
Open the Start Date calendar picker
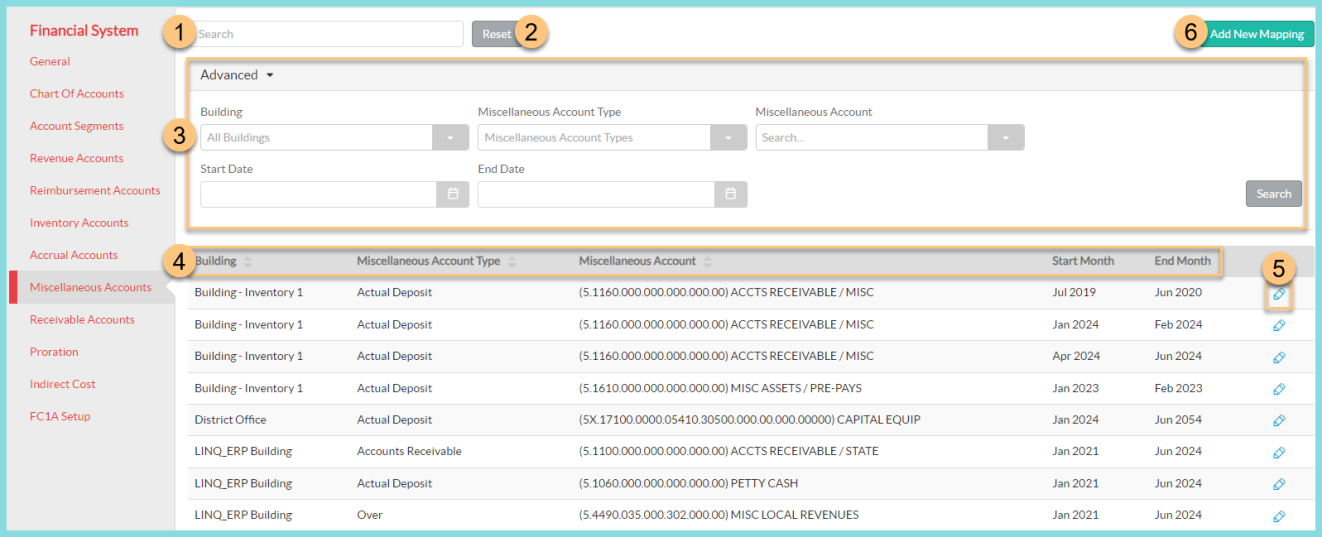(452, 194)
